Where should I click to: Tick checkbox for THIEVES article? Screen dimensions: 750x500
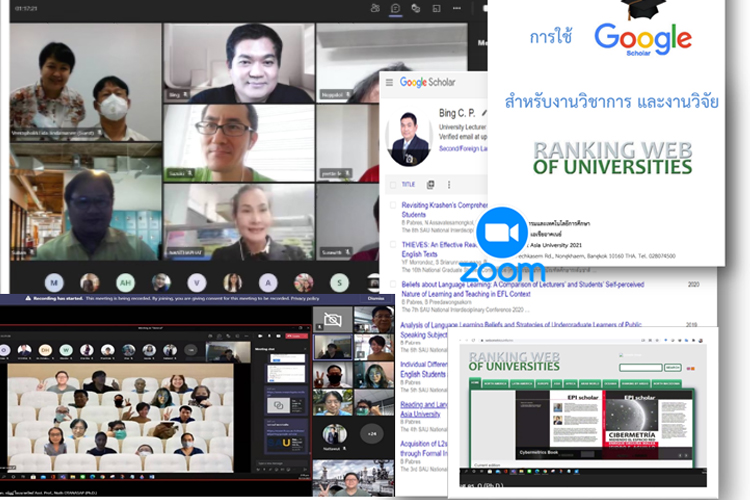pyautogui.click(x=393, y=244)
